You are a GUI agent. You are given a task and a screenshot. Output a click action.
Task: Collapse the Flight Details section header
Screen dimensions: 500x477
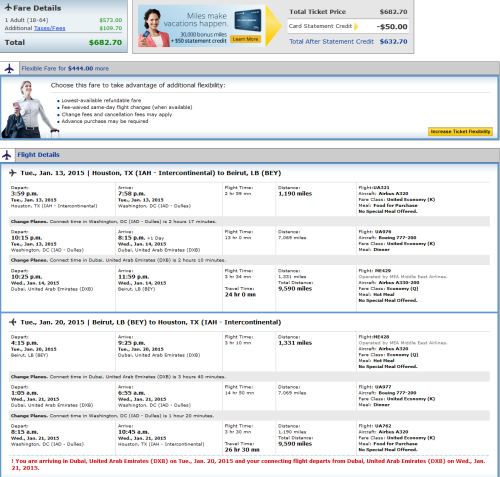38,155
